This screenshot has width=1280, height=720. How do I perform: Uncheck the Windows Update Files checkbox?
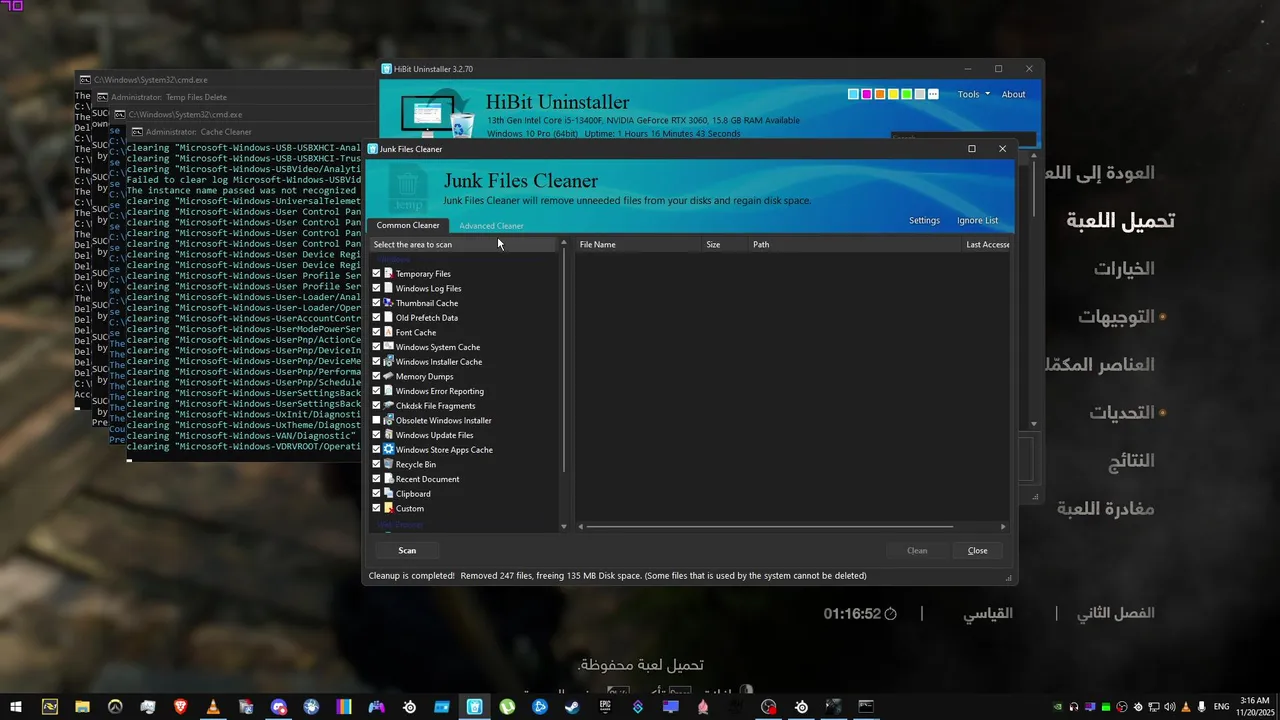[x=376, y=435]
